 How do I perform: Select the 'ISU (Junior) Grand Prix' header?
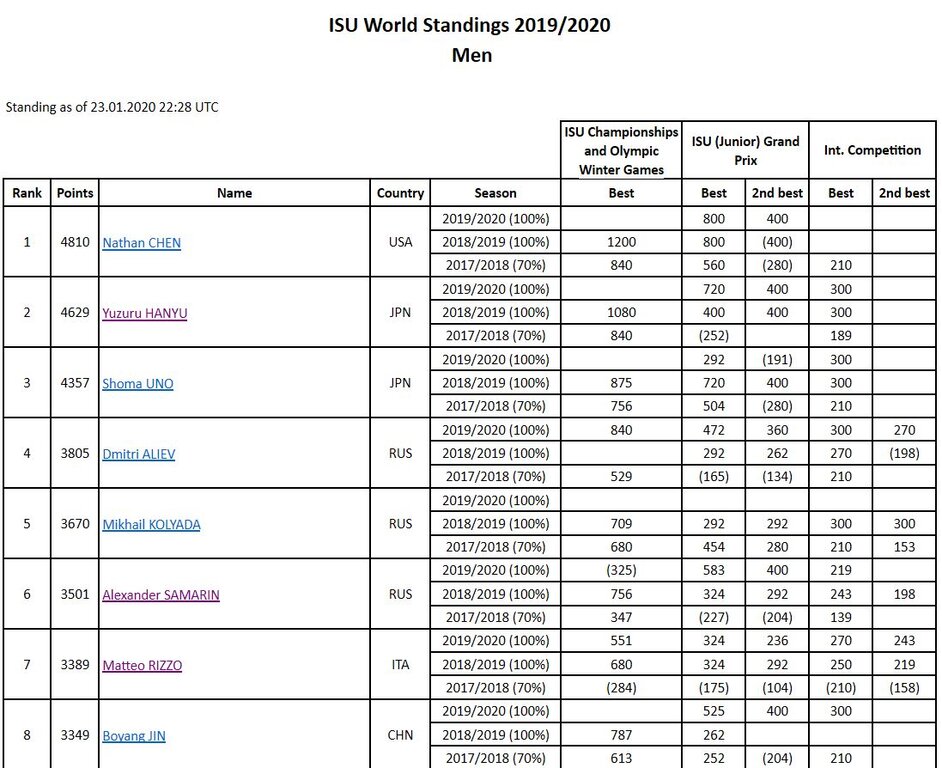tap(746, 150)
